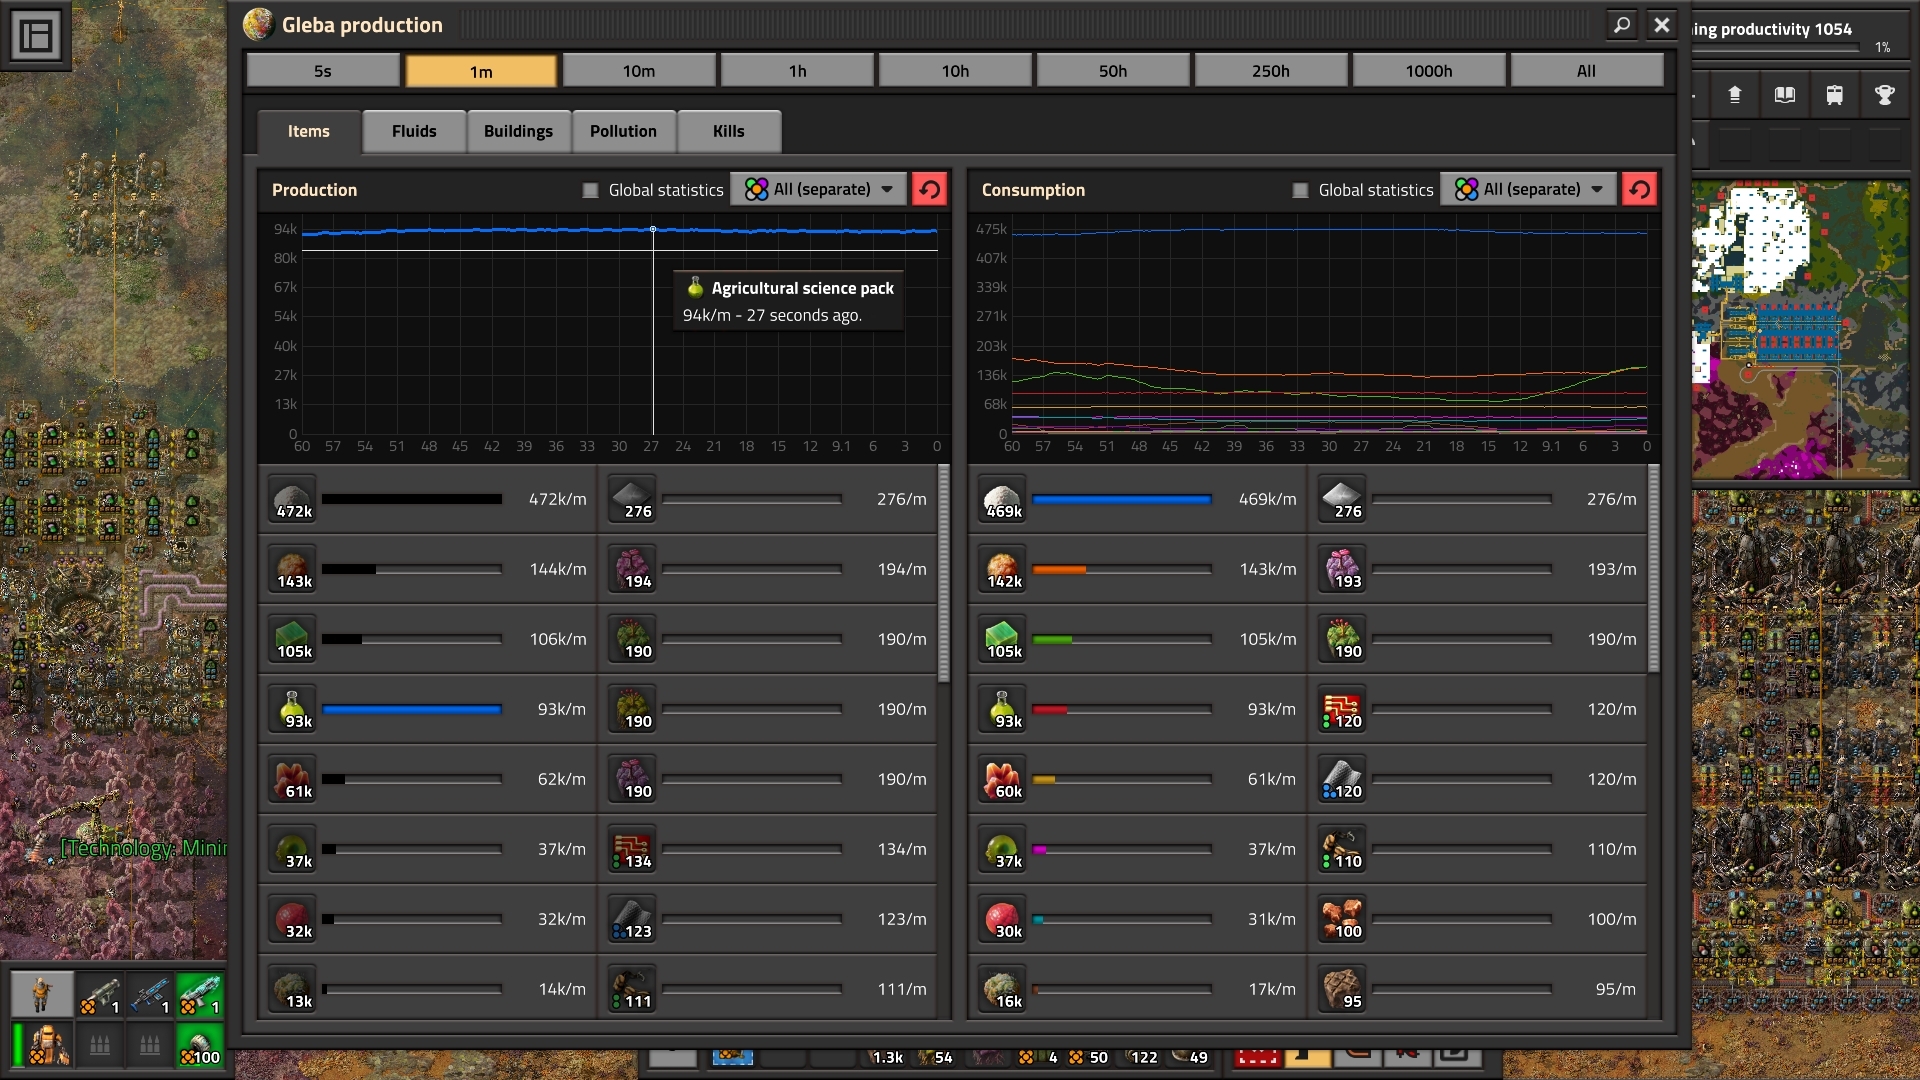
Task: Click consumption item icon showing 60k
Action: 1002,779
